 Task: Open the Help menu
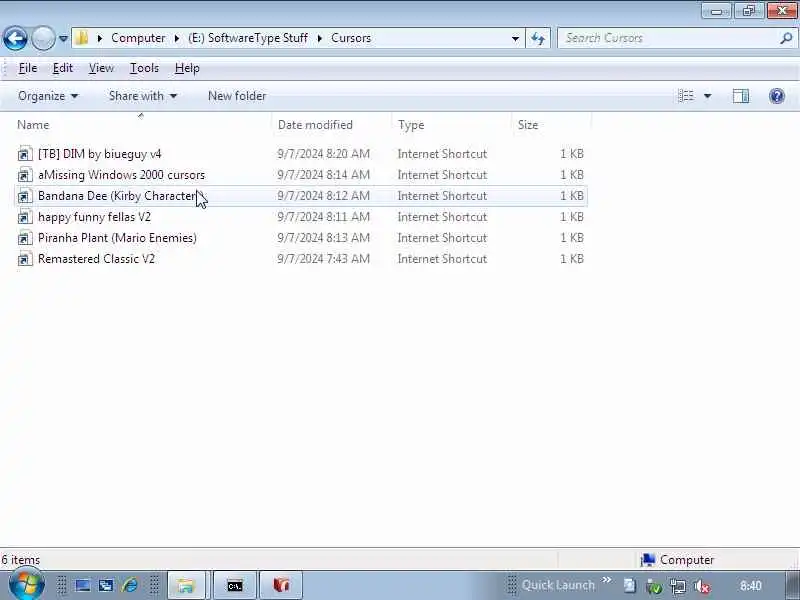click(x=187, y=68)
